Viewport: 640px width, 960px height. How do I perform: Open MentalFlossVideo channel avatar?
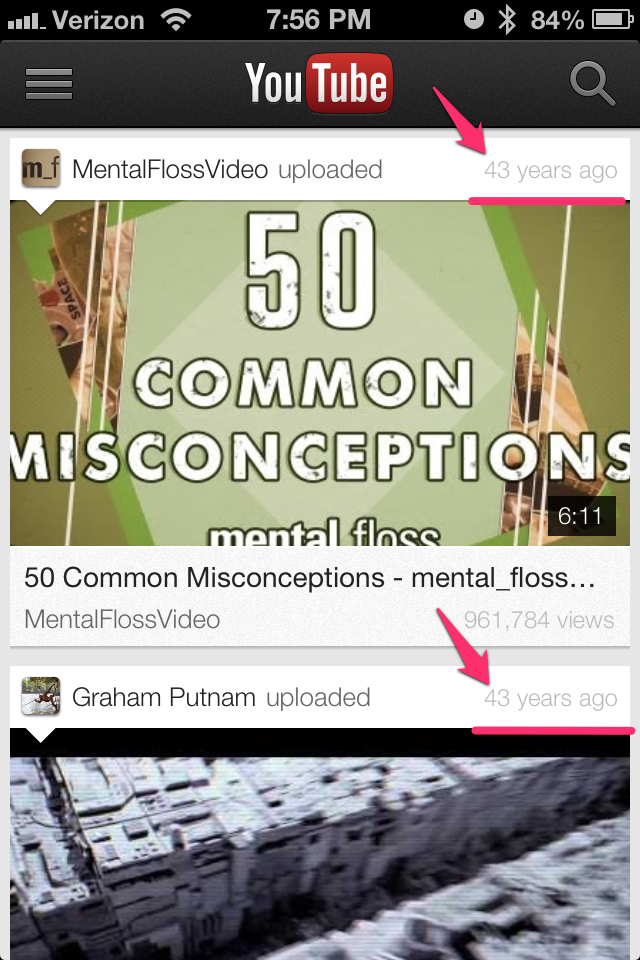pos(41,168)
